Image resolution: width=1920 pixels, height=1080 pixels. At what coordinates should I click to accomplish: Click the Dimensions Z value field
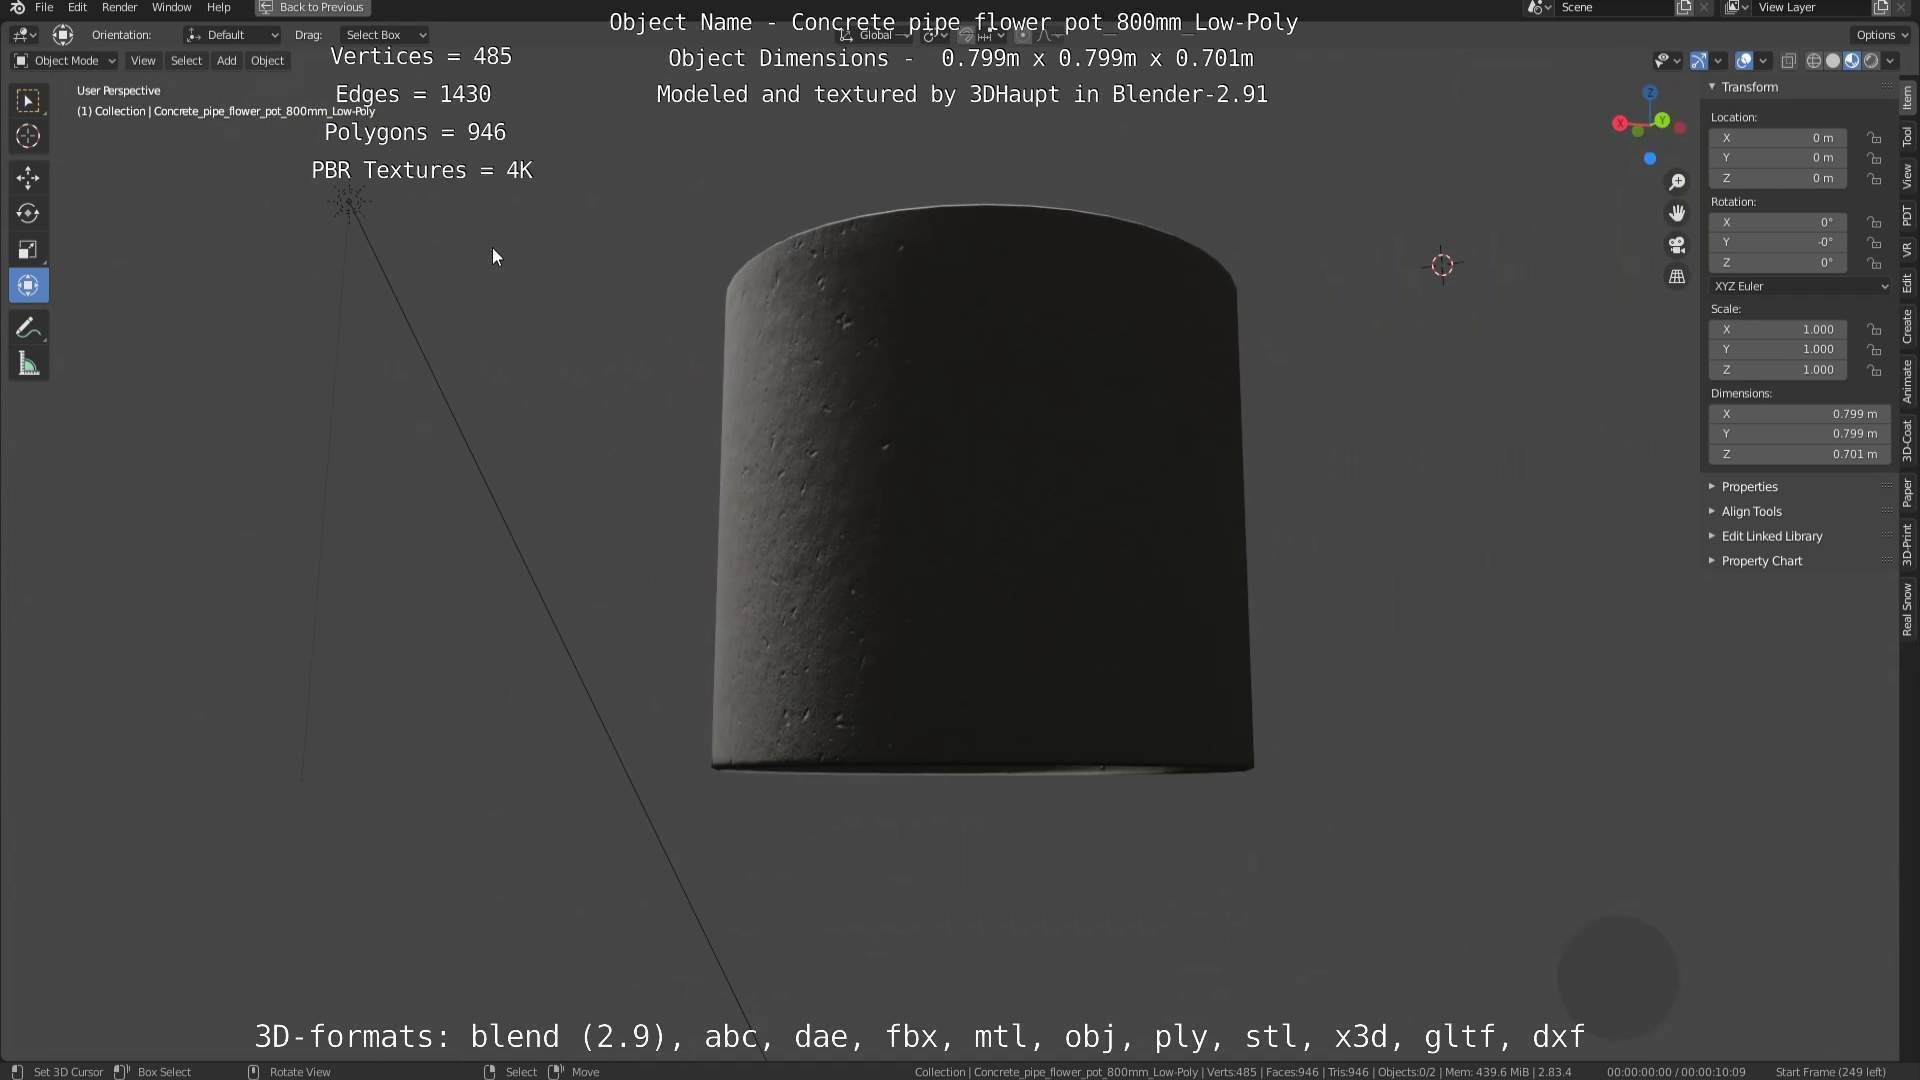click(1799, 454)
